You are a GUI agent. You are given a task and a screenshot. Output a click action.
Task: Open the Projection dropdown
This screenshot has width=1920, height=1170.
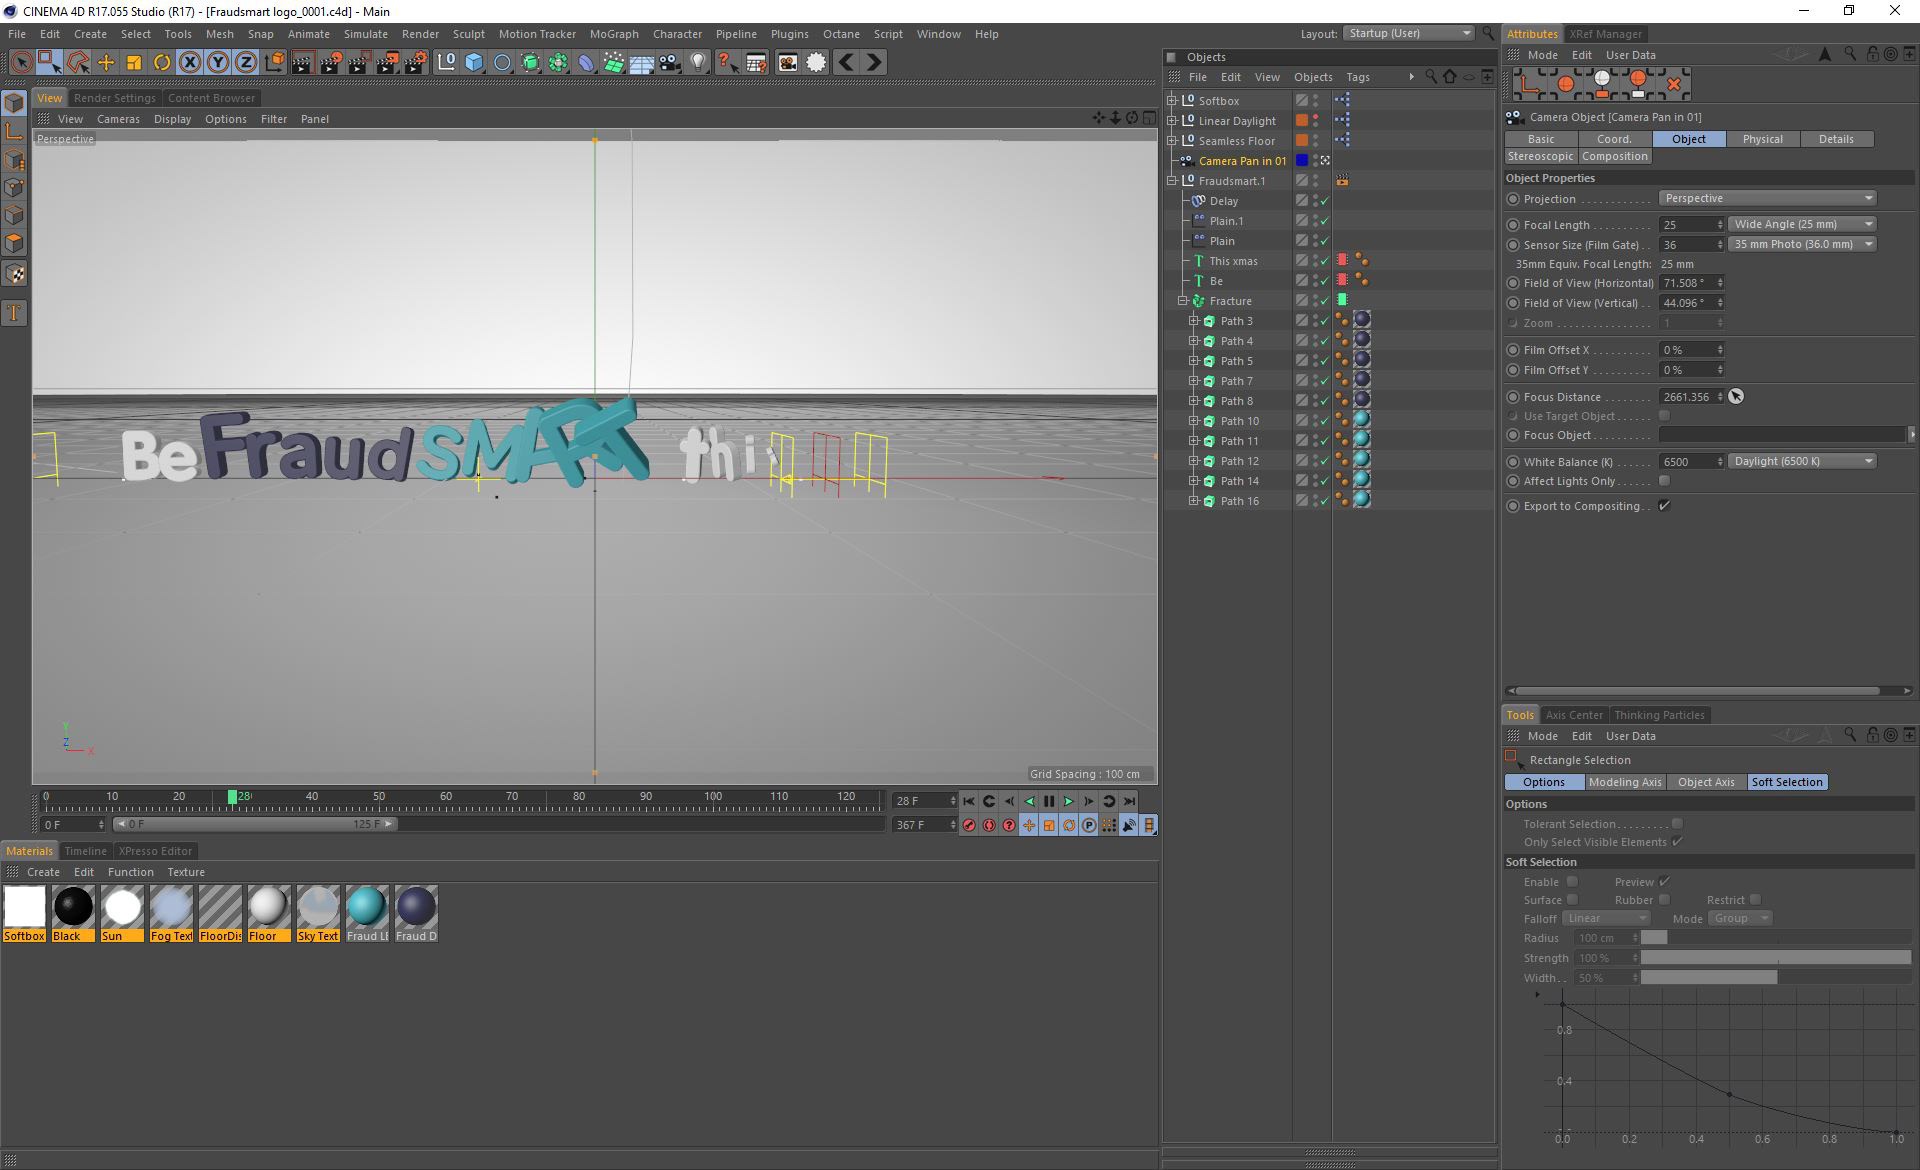point(1767,198)
